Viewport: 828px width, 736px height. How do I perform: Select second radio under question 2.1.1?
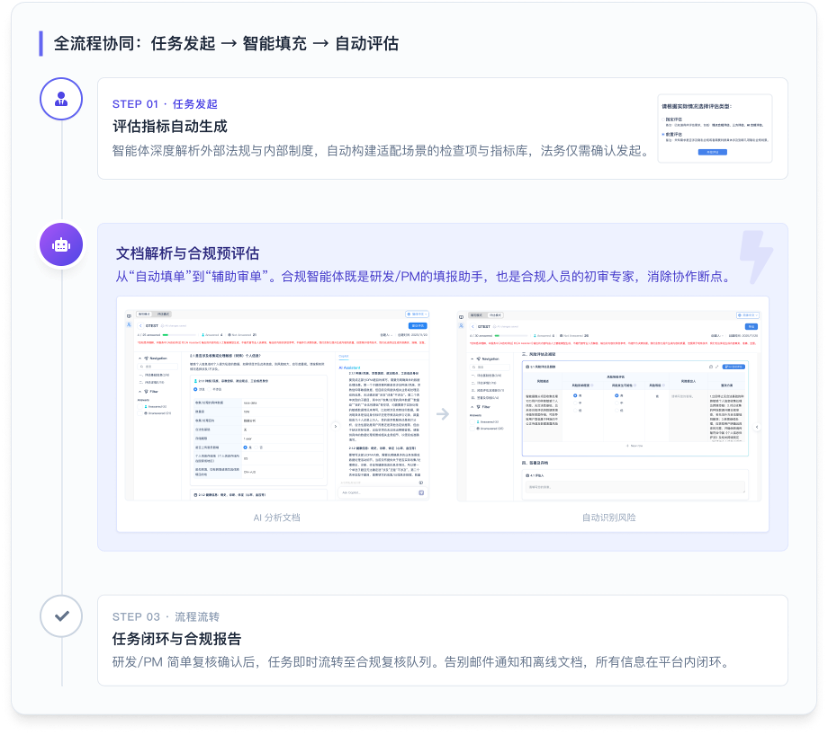tap(209, 389)
